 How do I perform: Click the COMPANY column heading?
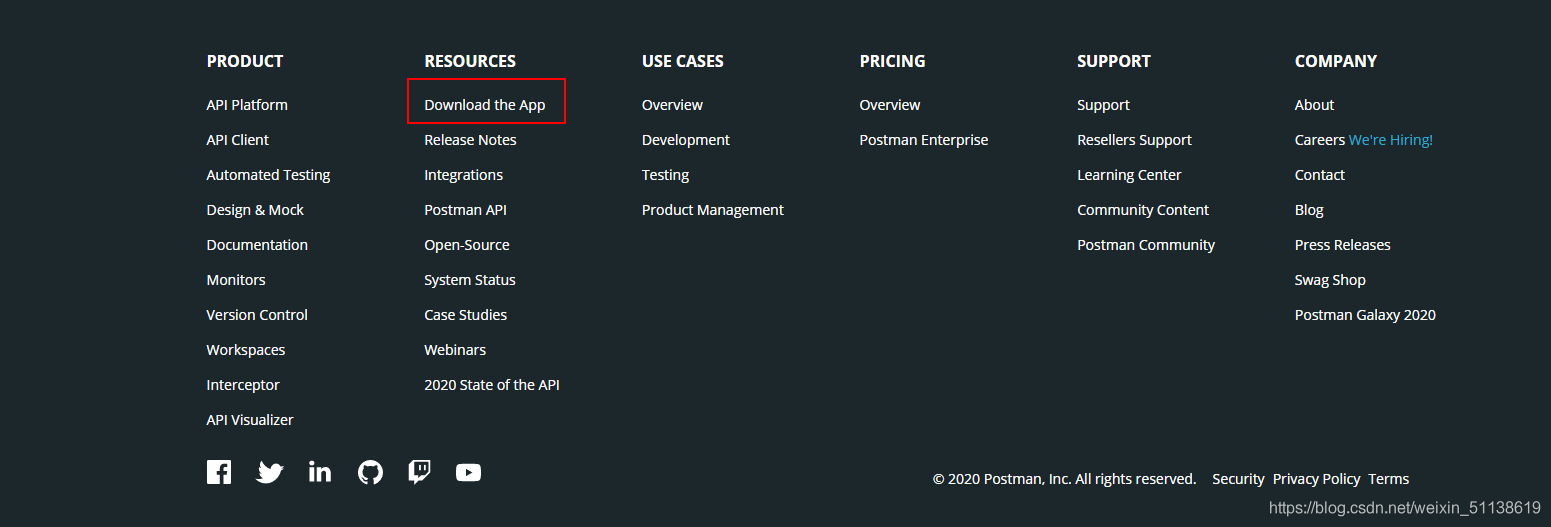click(x=1336, y=61)
